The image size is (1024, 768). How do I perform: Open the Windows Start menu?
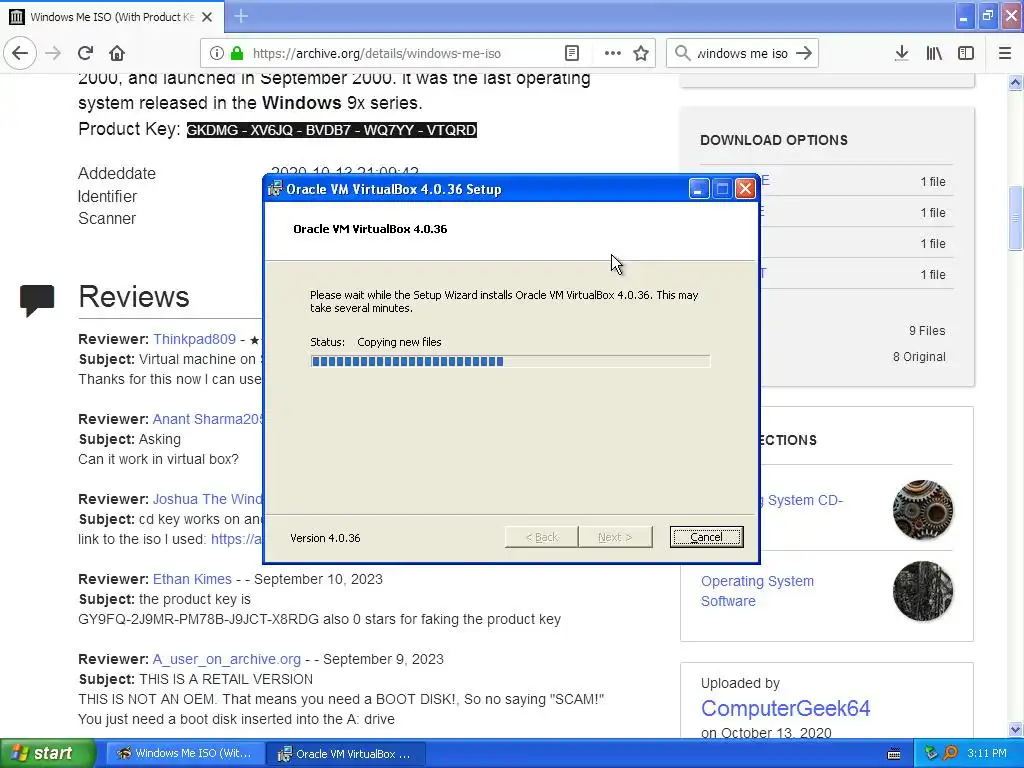[x=48, y=754]
